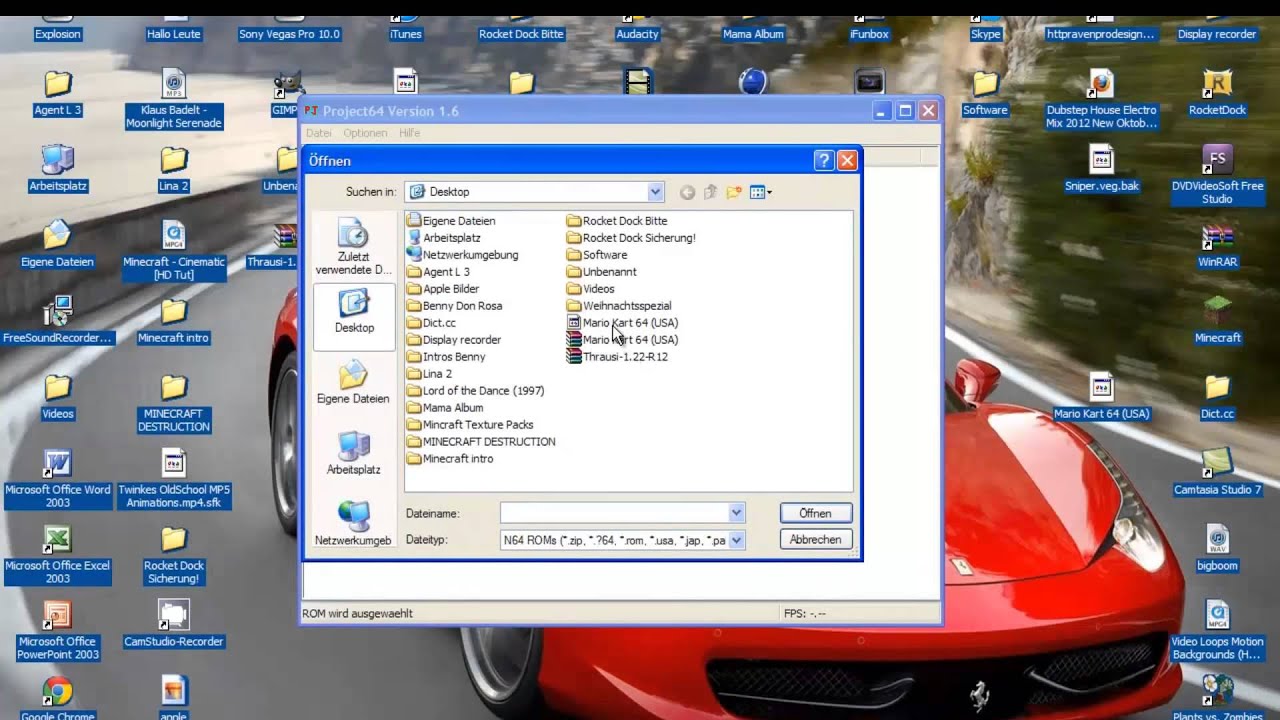Screen dimensions: 1280x720
Task: Select Thrausi-1.22-R12 archive in the file list
Action: [617, 357]
